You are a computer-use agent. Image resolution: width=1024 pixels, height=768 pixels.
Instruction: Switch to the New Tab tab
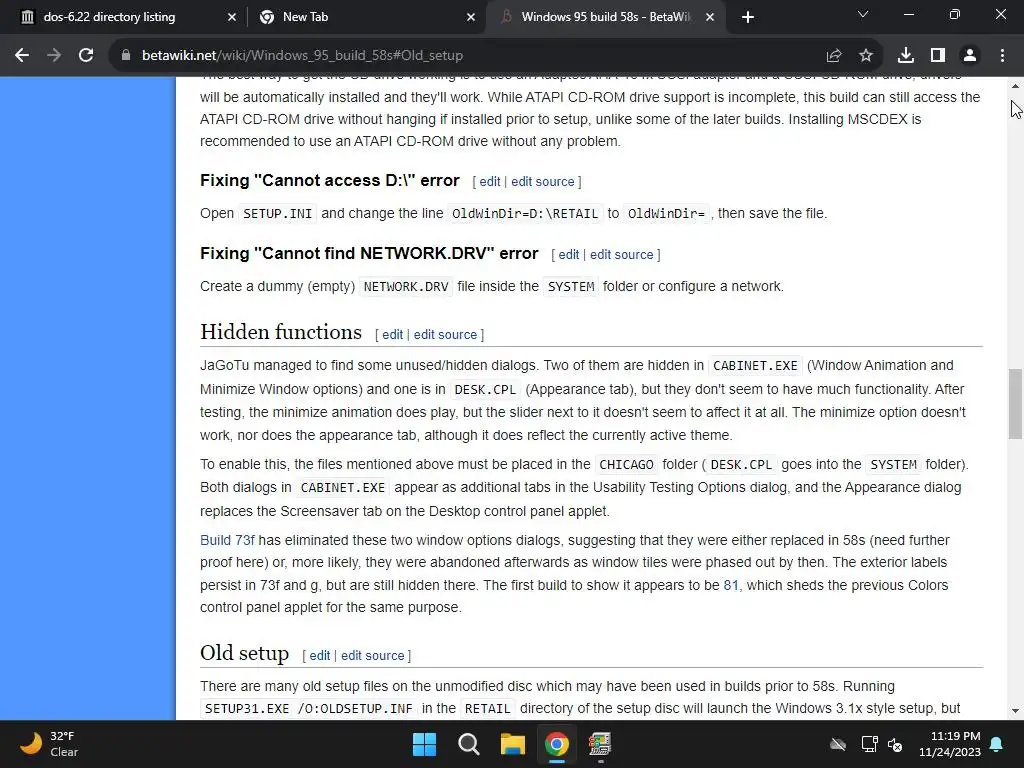pyautogui.click(x=366, y=18)
